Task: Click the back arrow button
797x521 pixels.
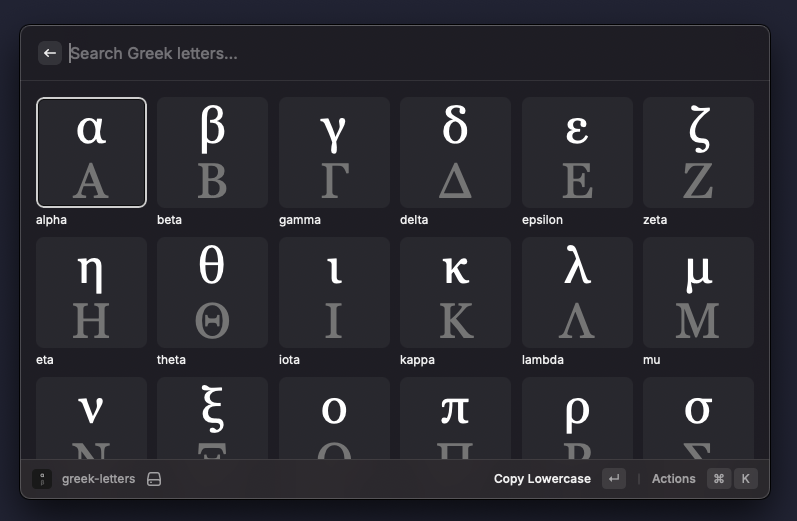Action: (50, 53)
